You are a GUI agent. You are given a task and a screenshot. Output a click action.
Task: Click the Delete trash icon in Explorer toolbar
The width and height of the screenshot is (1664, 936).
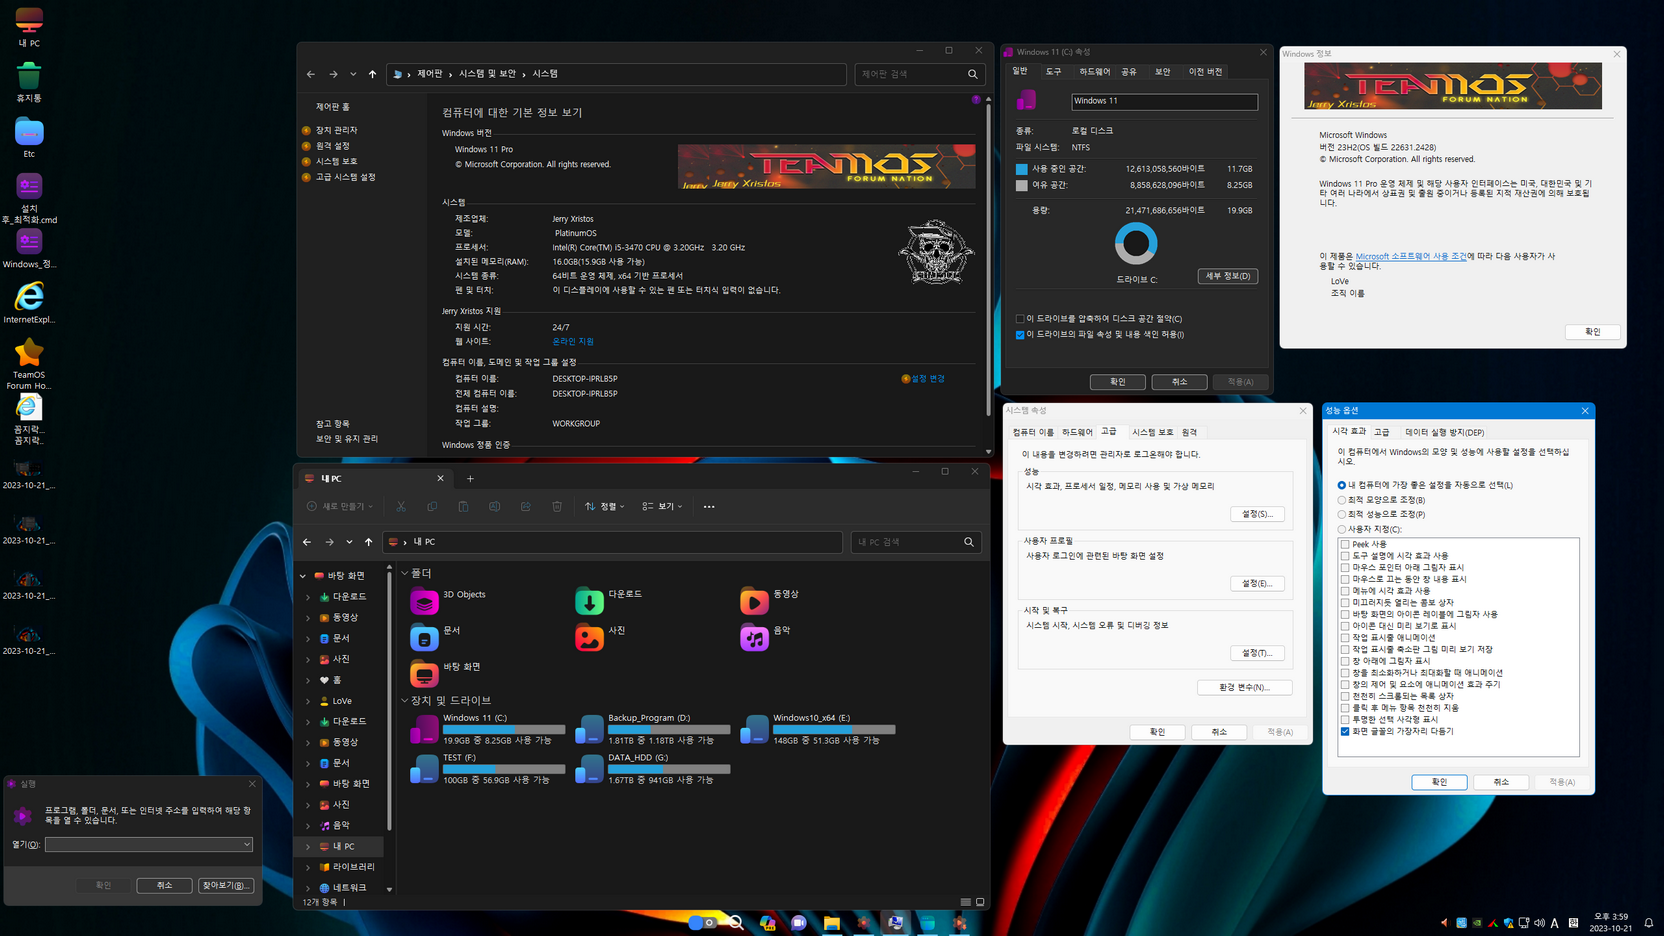tap(557, 506)
